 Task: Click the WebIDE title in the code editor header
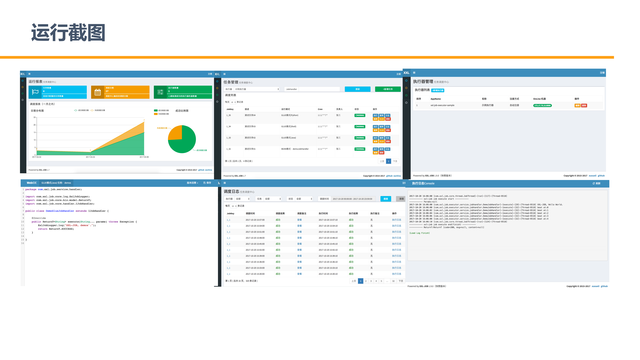[31, 183]
